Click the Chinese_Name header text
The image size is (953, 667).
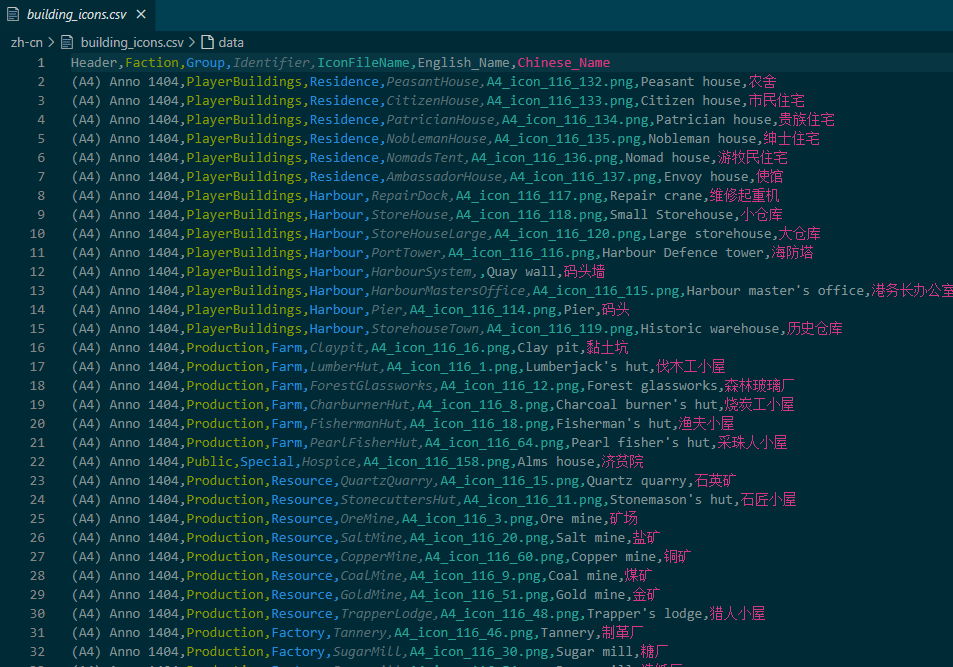click(x=564, y=63)
